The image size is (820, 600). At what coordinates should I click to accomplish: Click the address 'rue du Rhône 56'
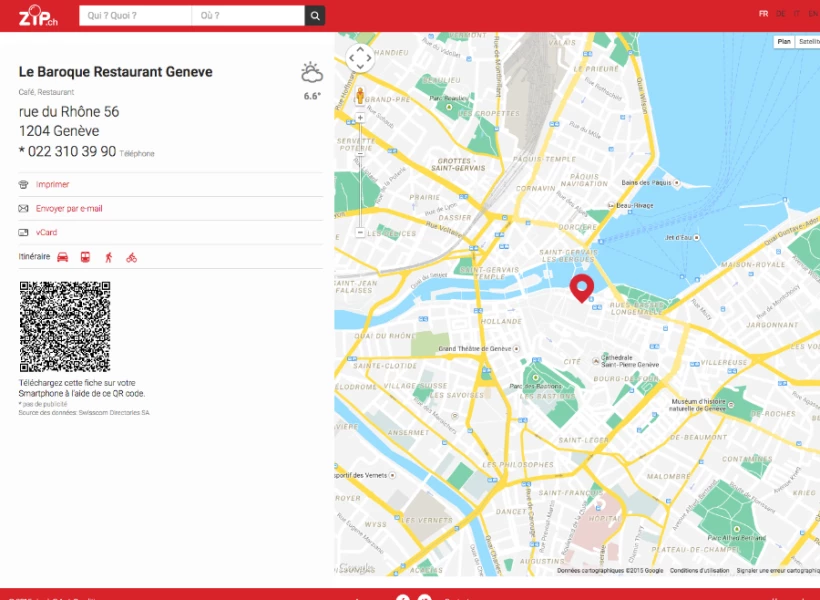[x=69, y=112]
